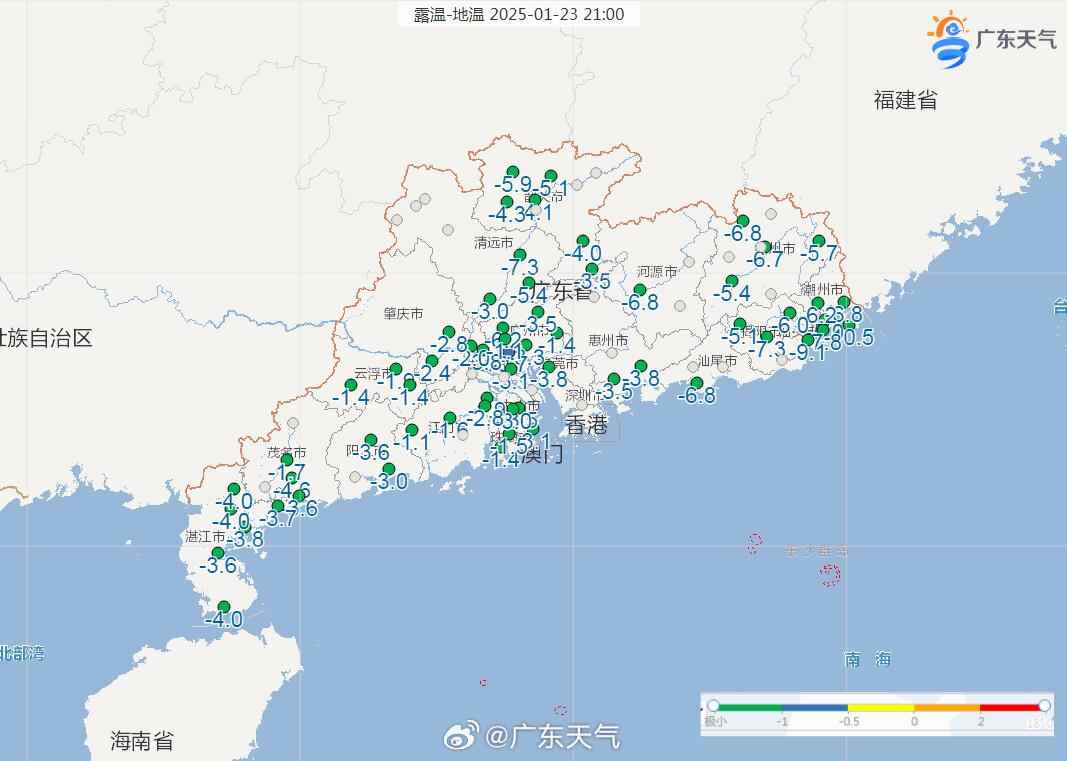This screenshot has width=1067, height=761.
Task: Click the left handle of the legend slider
Action: pyautogui.click(x=713, y=706)
